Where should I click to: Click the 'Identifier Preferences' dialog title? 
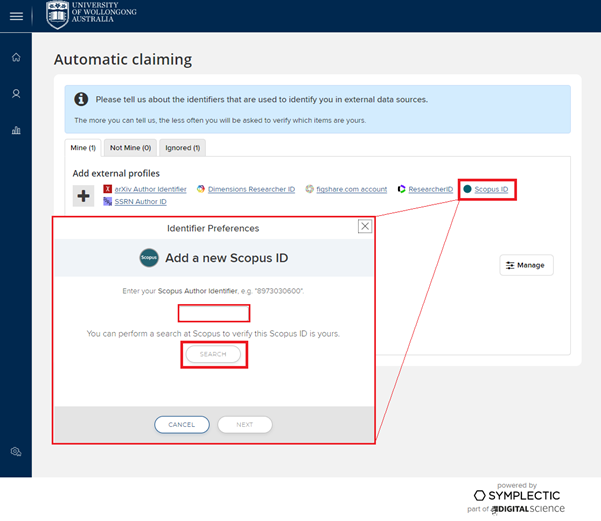click(213, 228)
